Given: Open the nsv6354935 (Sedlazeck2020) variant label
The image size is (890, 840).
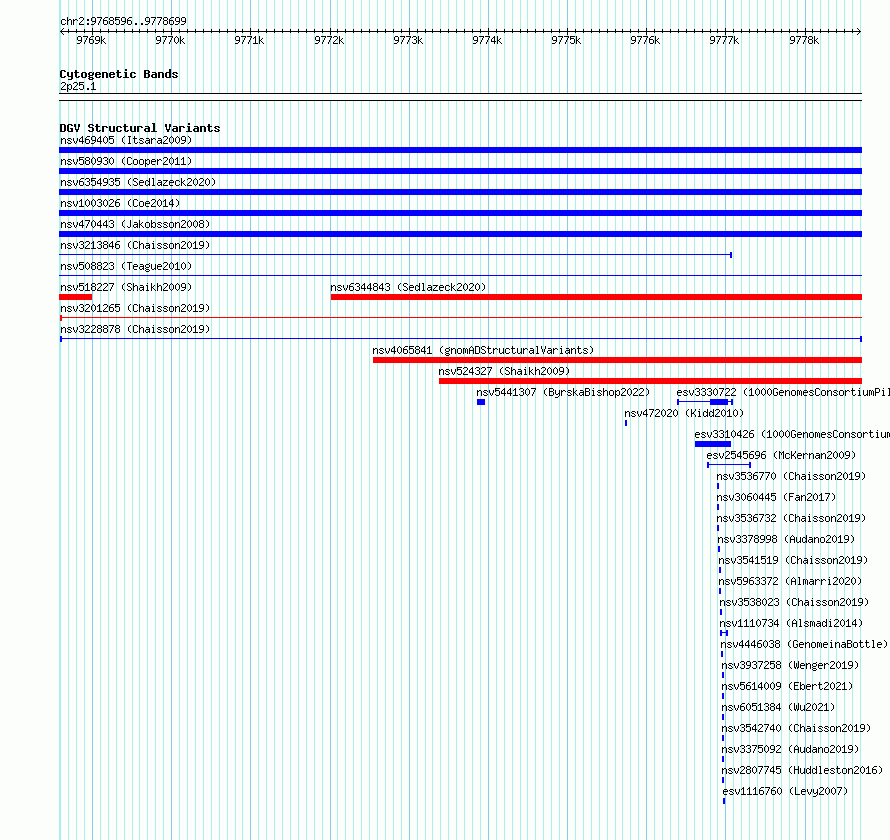Looking at the screenshot, I should tap(138, 182).
